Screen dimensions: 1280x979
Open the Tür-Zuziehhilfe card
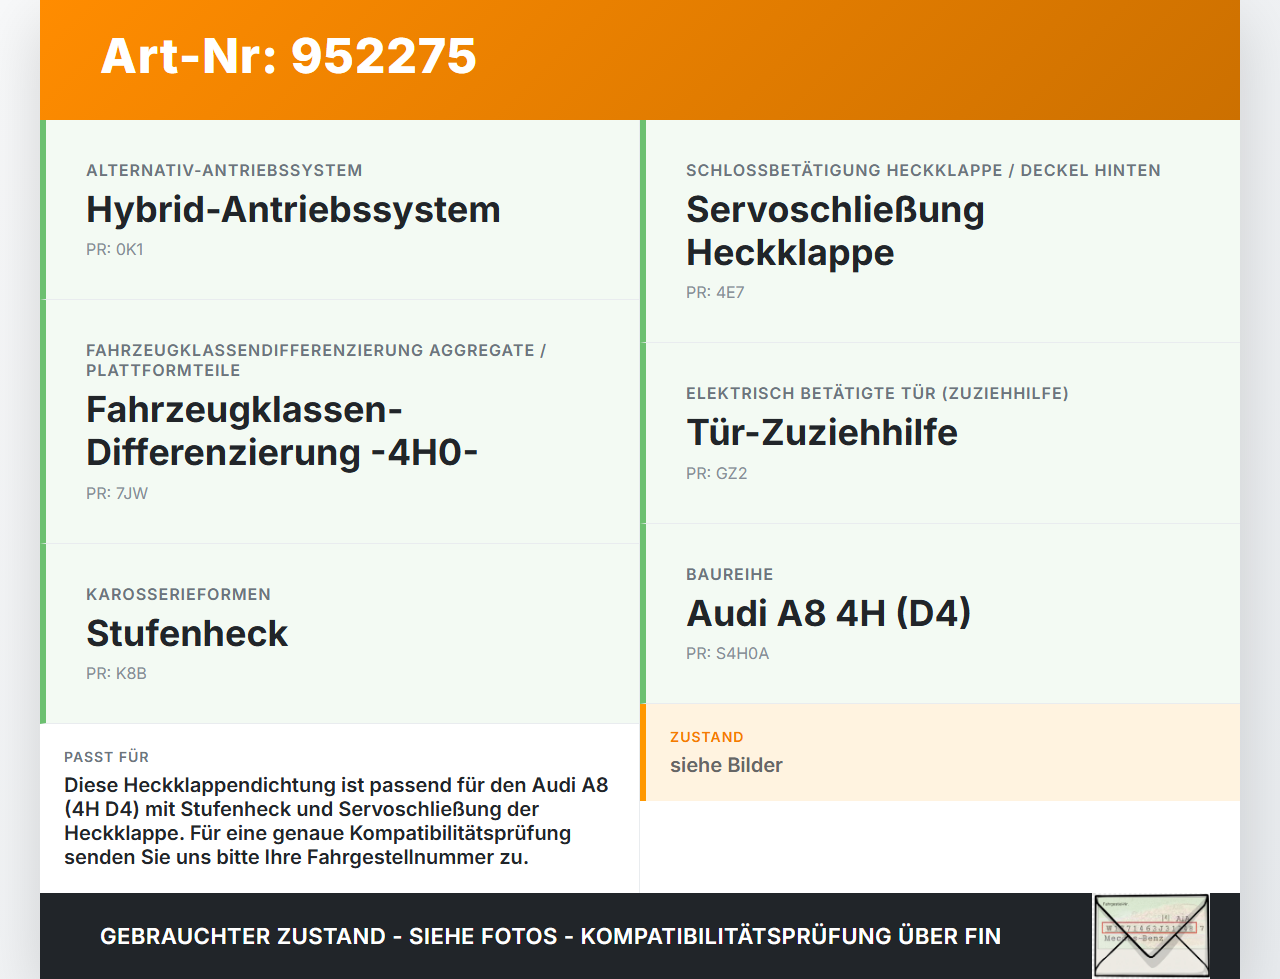point(821,432)
